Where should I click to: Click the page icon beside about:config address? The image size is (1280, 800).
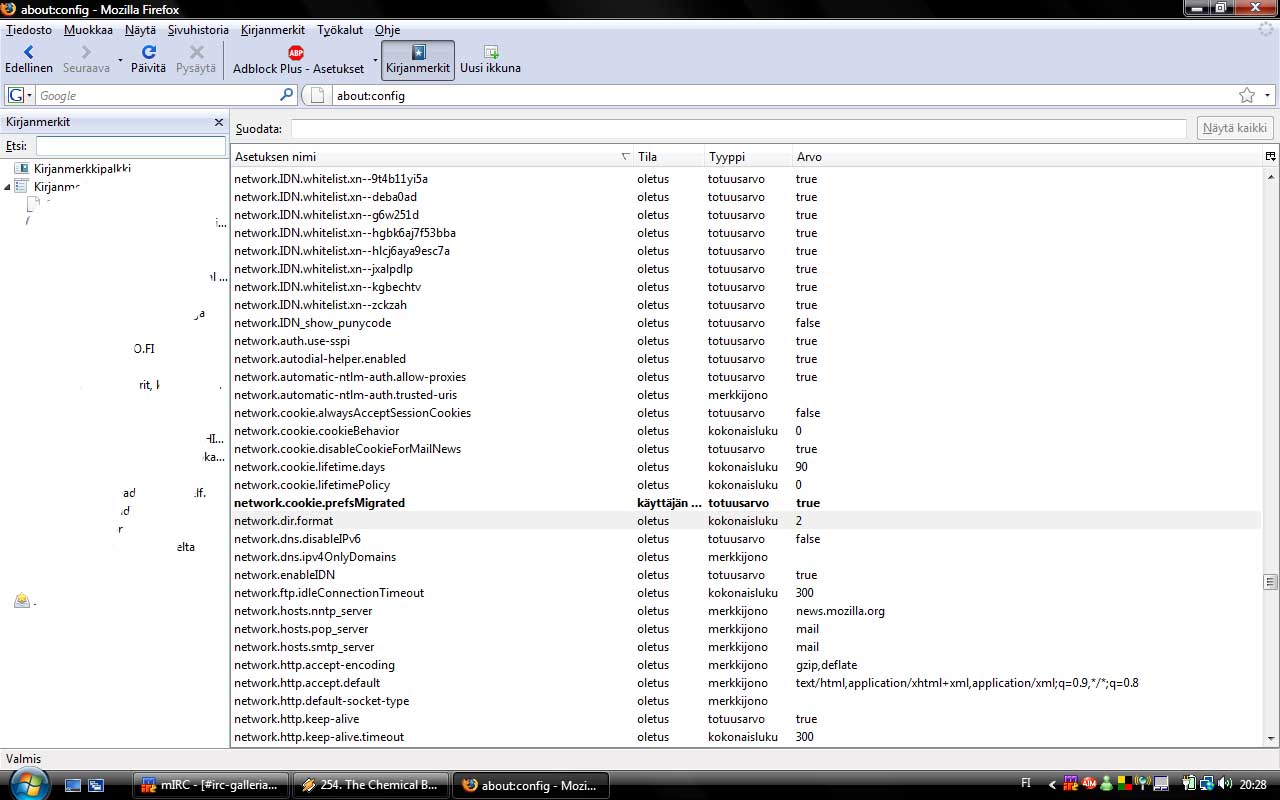318,95
